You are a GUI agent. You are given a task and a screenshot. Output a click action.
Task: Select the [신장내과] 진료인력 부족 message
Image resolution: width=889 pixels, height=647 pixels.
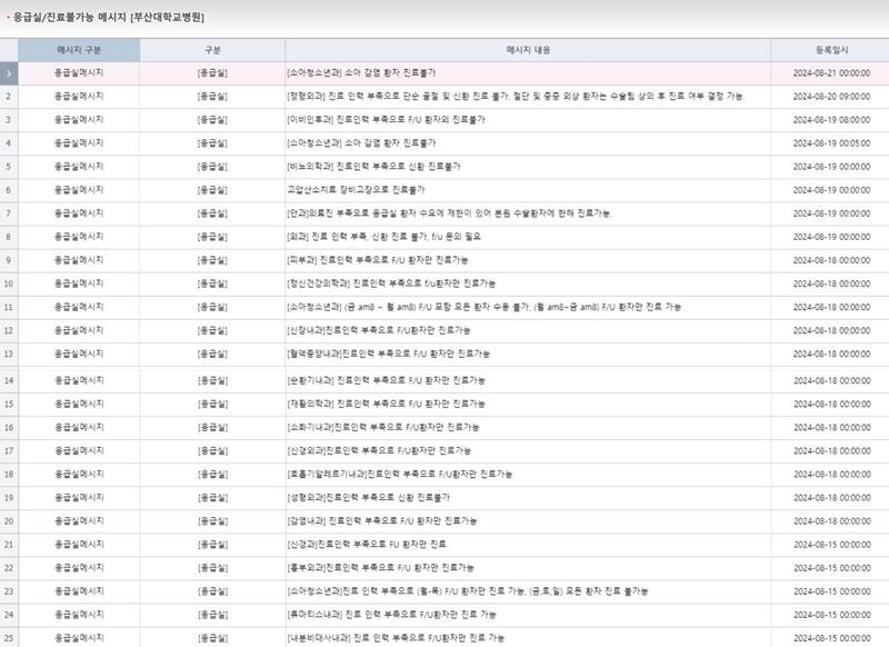(x=379, y=331)
